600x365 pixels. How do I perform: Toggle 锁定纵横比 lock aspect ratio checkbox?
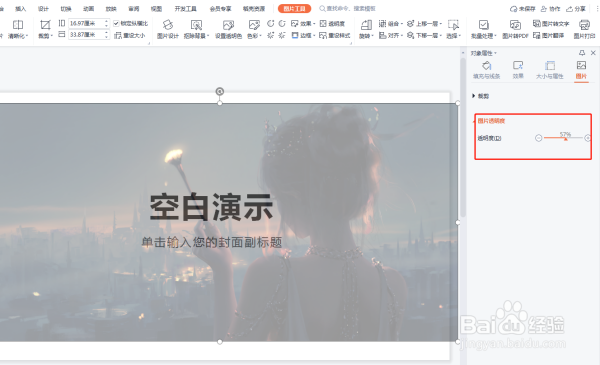pos(116,24)
